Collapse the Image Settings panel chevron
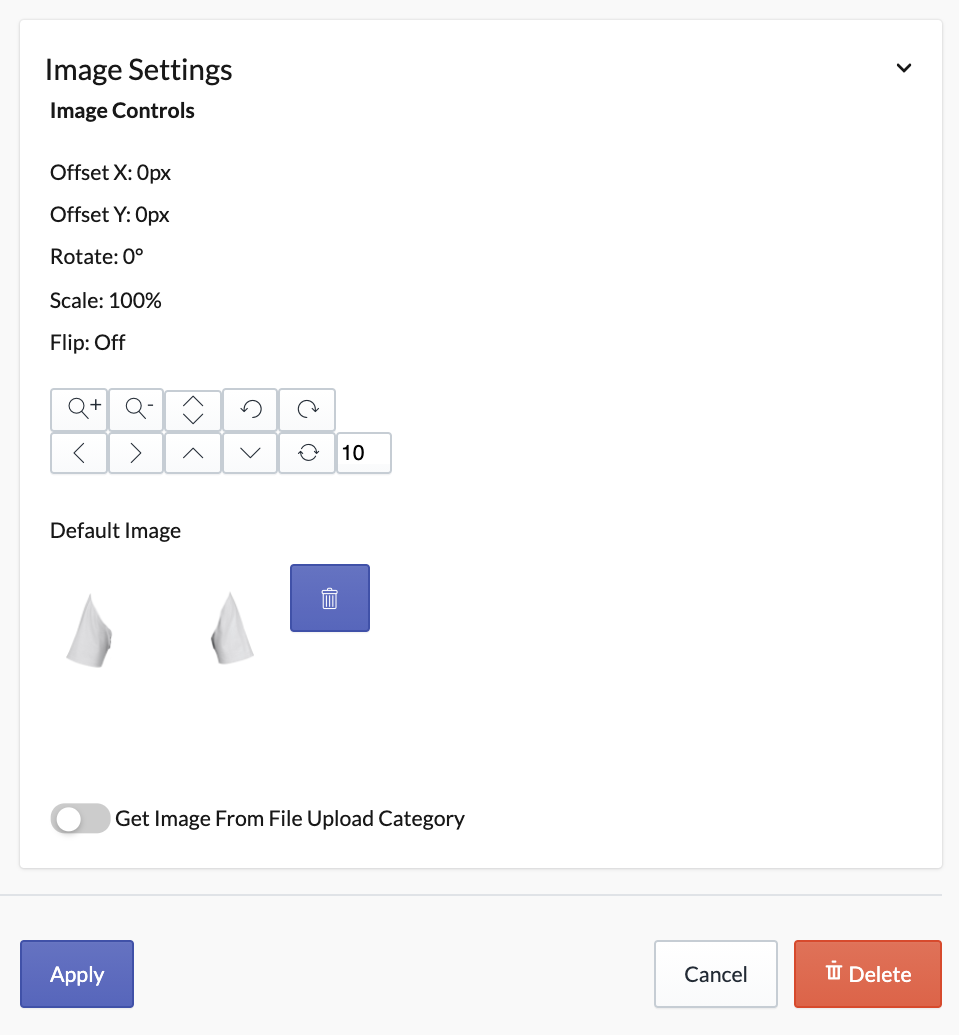959x1035 pixels. tap(904, 68)
